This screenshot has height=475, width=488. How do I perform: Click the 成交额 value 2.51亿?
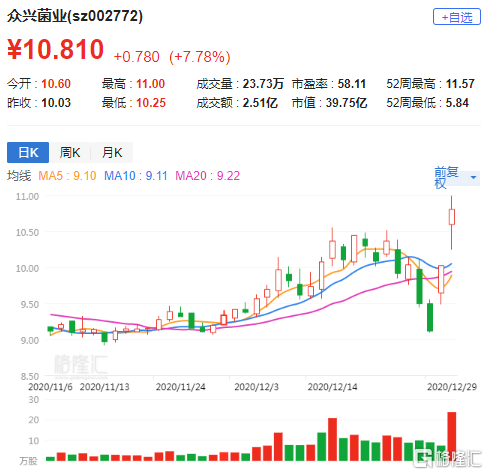coord(260,103)
